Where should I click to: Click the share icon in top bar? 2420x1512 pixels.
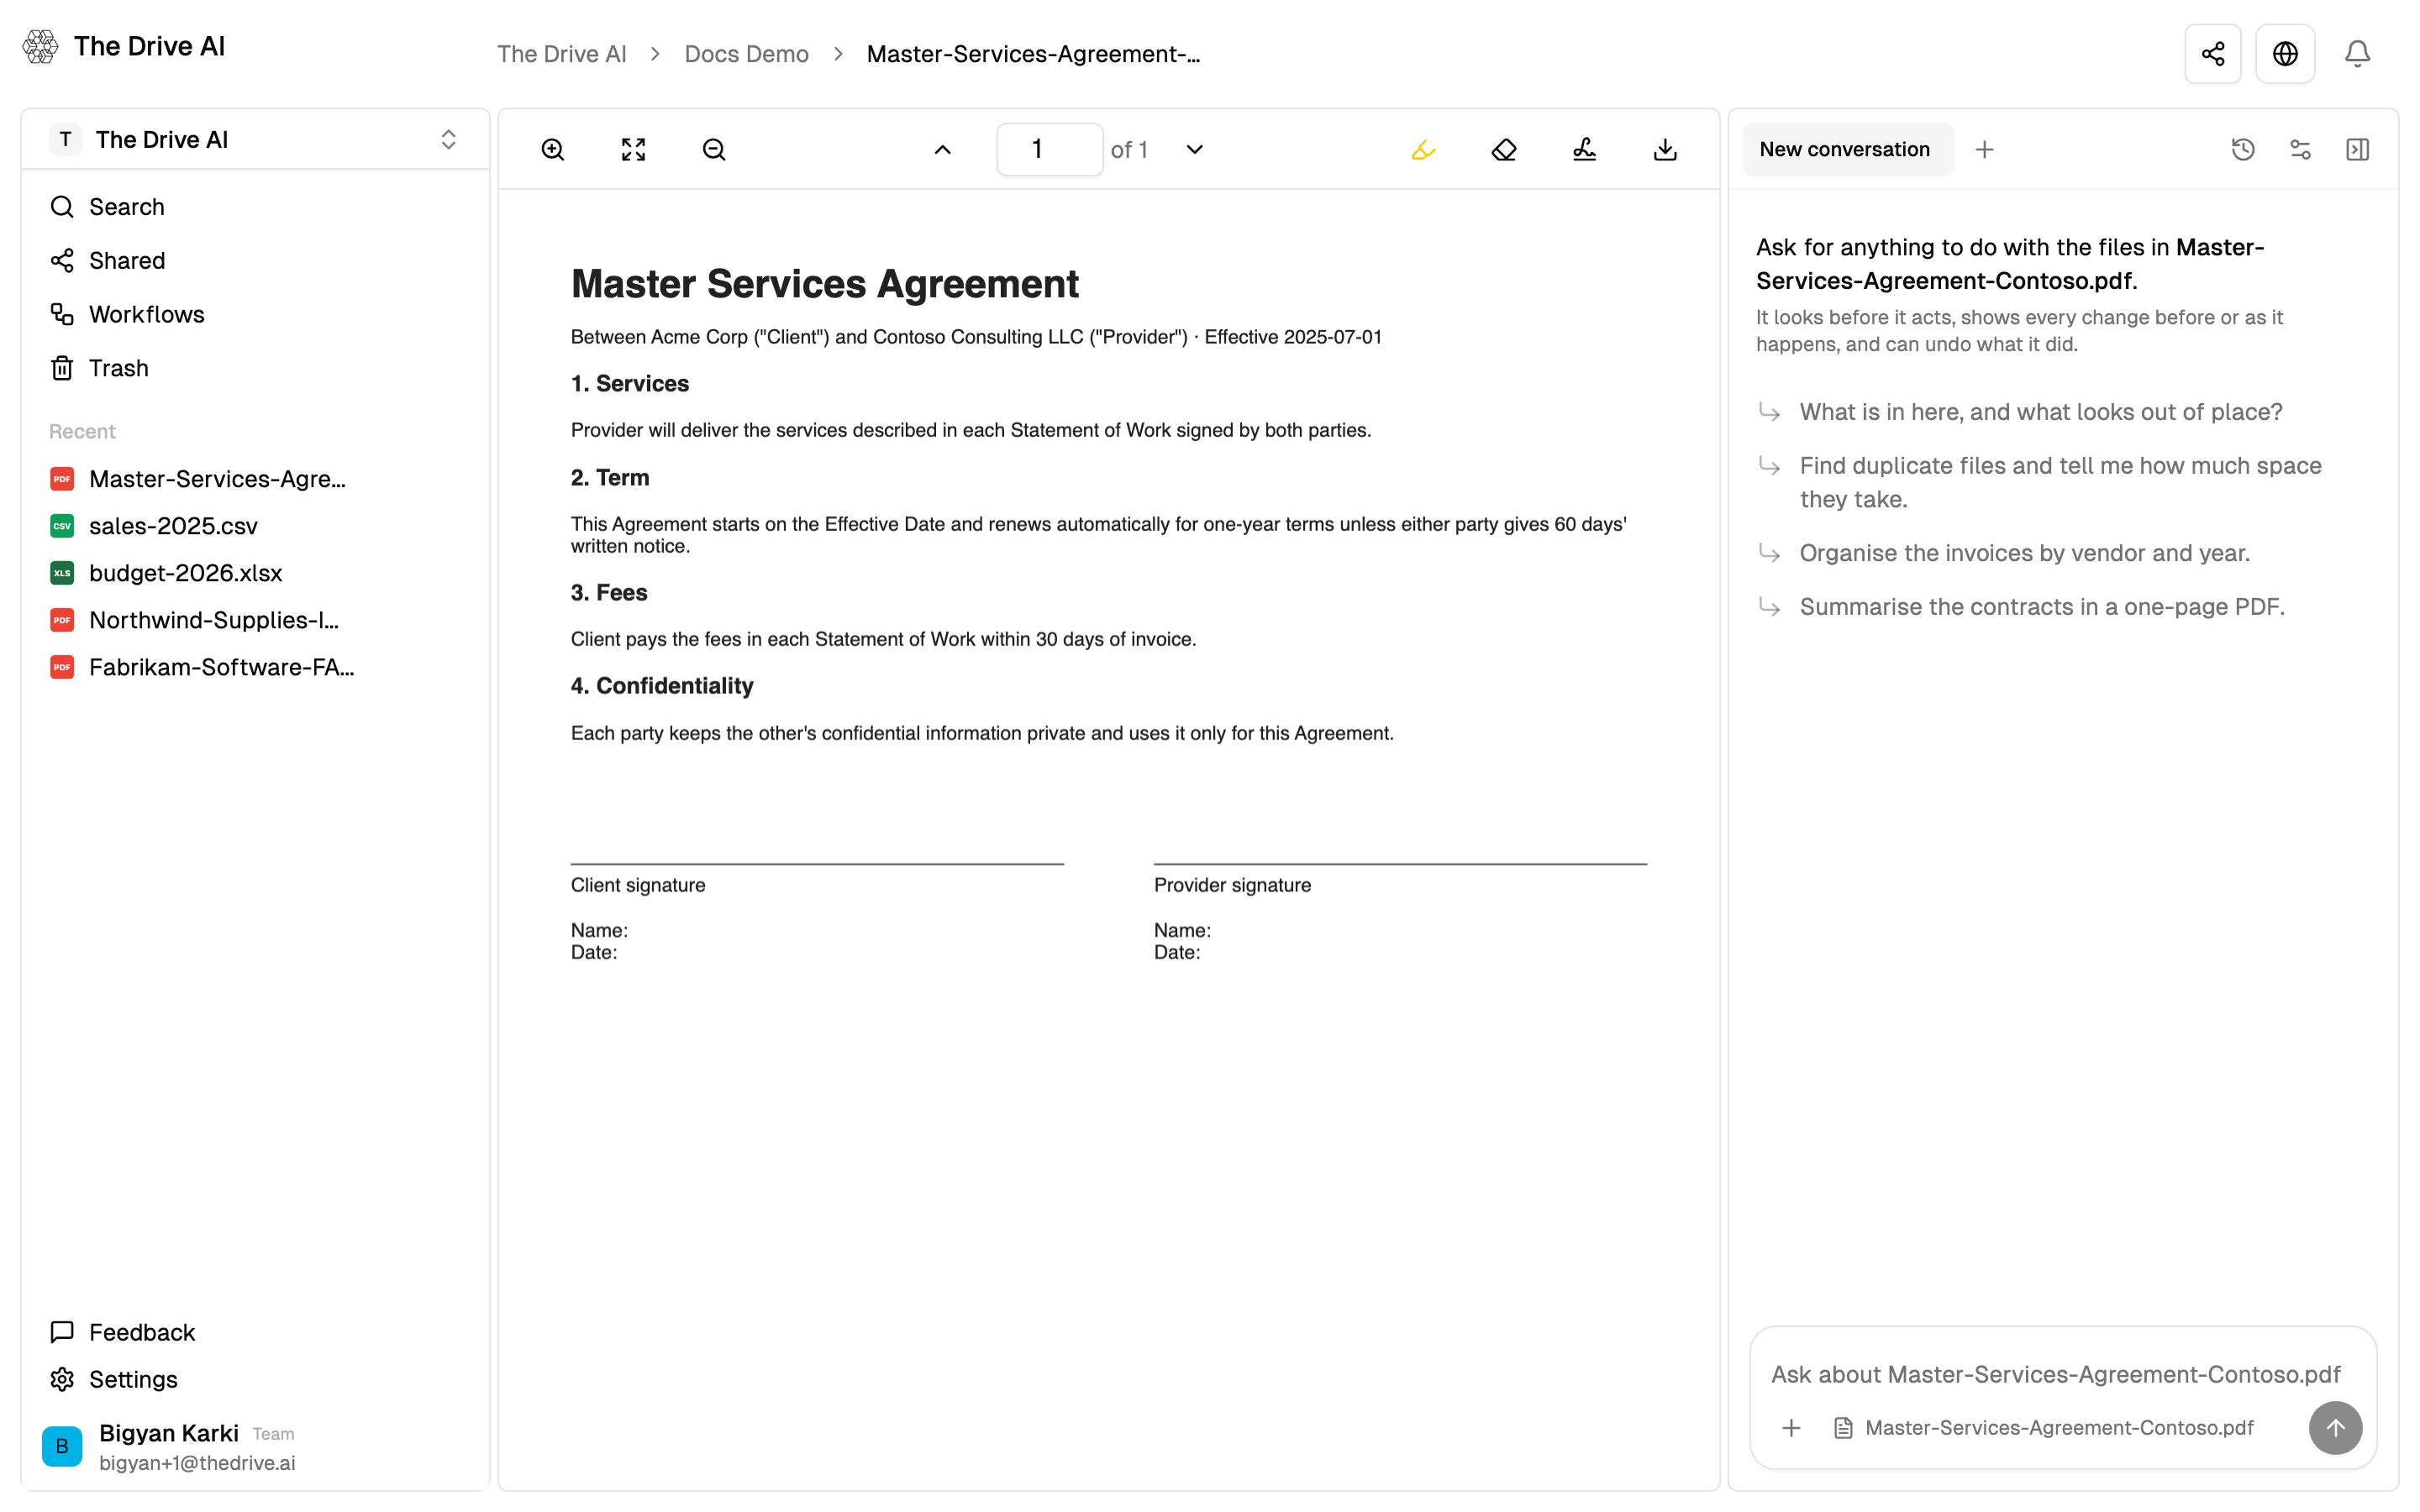[2213, 54]
